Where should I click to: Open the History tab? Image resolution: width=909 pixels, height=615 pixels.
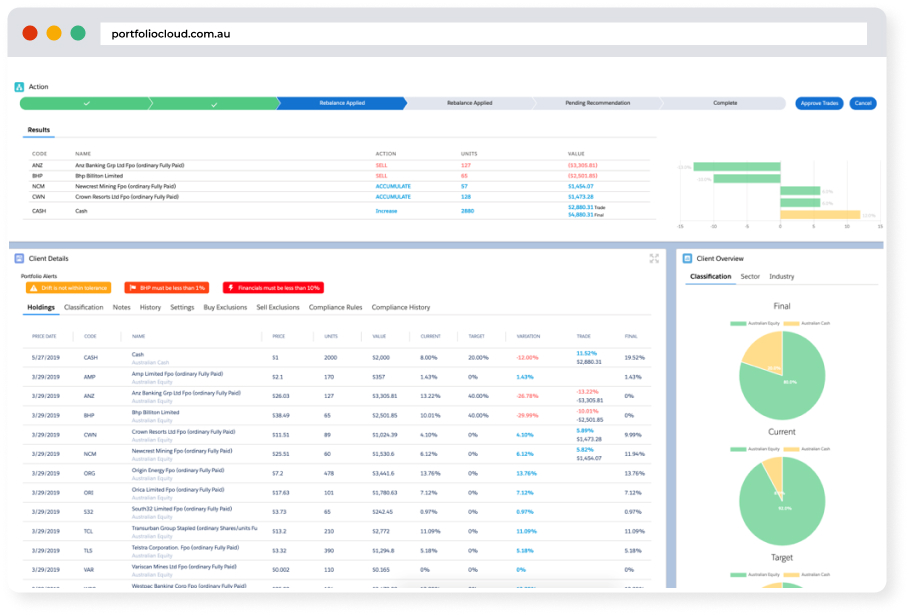150,307
